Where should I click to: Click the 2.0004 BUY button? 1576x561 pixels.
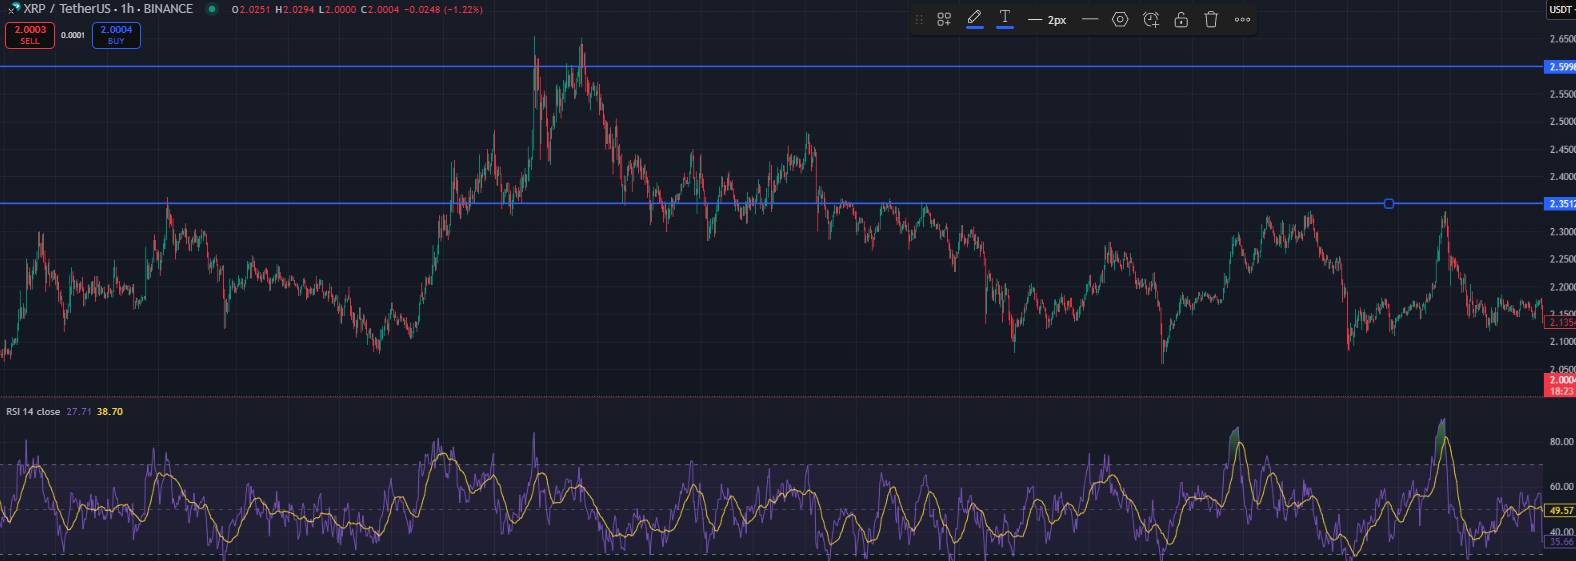coord(116,35)
